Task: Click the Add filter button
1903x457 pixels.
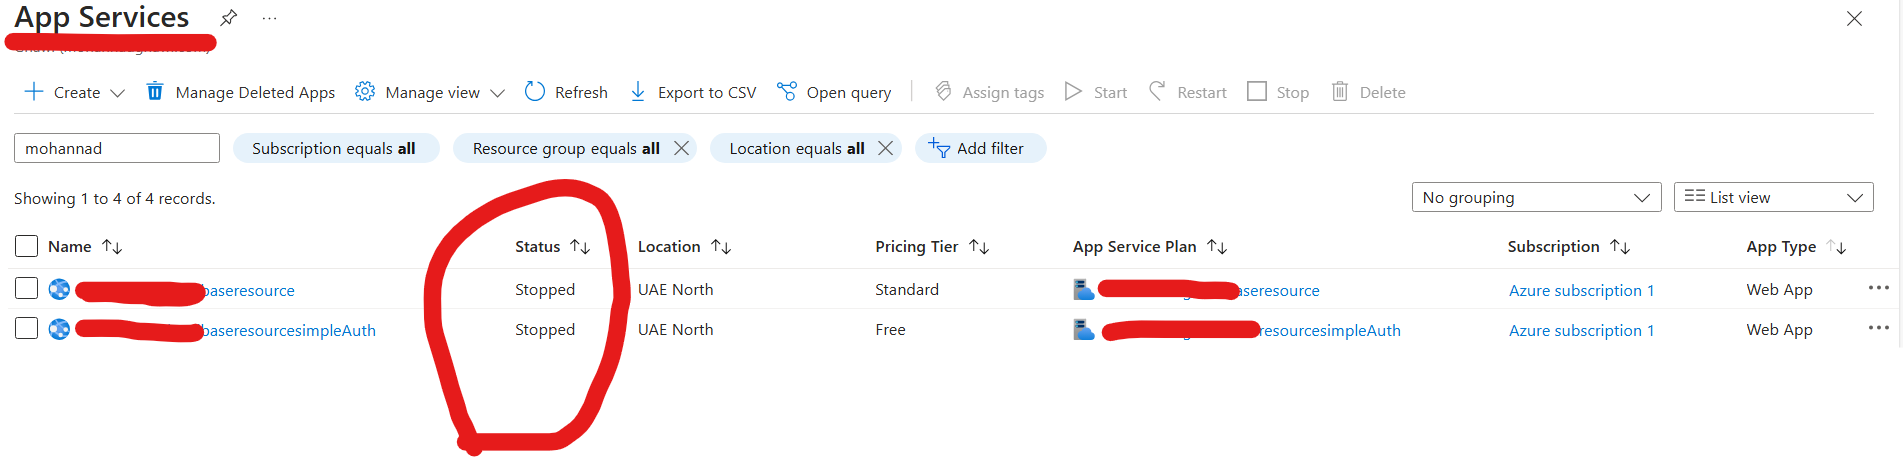Action: (979, 148)
